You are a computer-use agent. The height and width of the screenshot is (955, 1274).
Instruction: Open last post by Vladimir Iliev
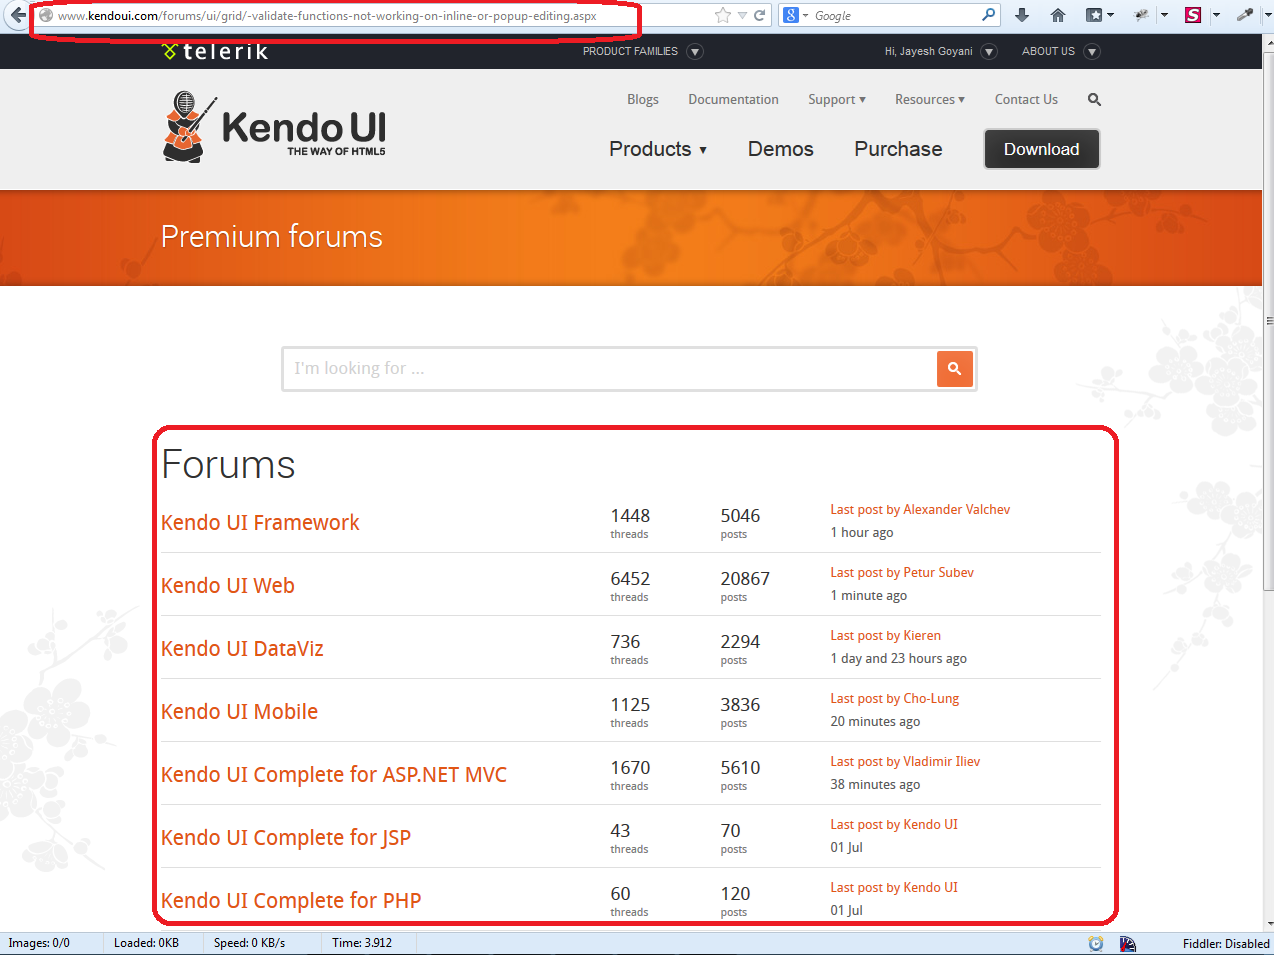(x=905, y=761)
